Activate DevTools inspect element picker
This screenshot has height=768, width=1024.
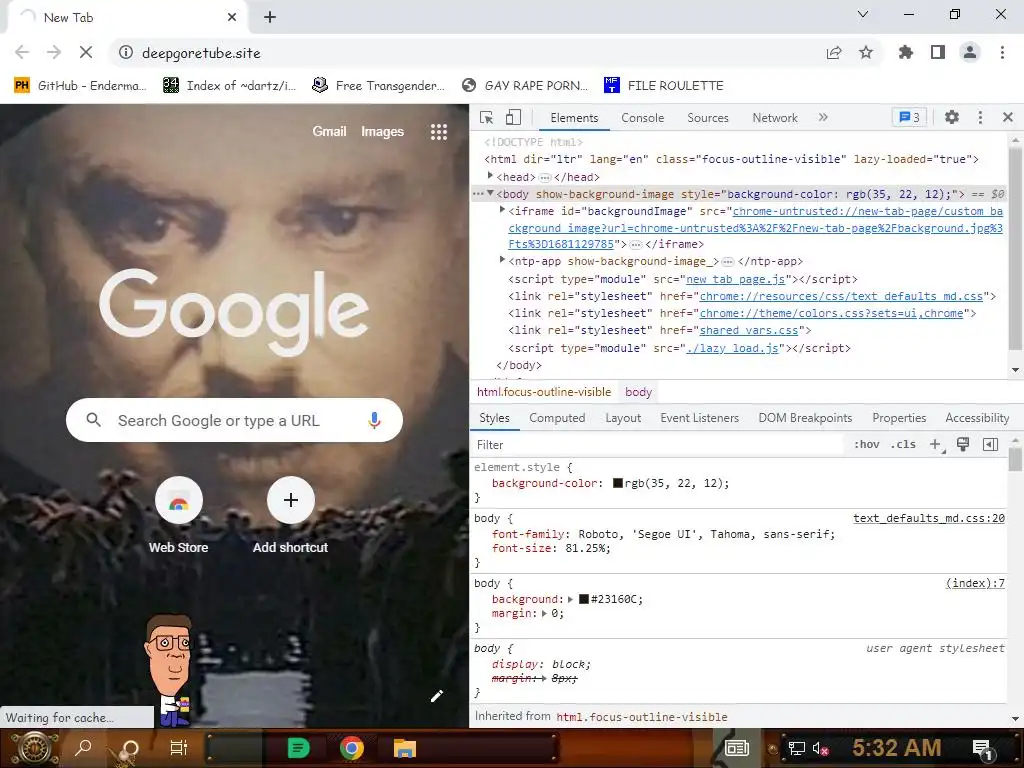tap(487, 118)
